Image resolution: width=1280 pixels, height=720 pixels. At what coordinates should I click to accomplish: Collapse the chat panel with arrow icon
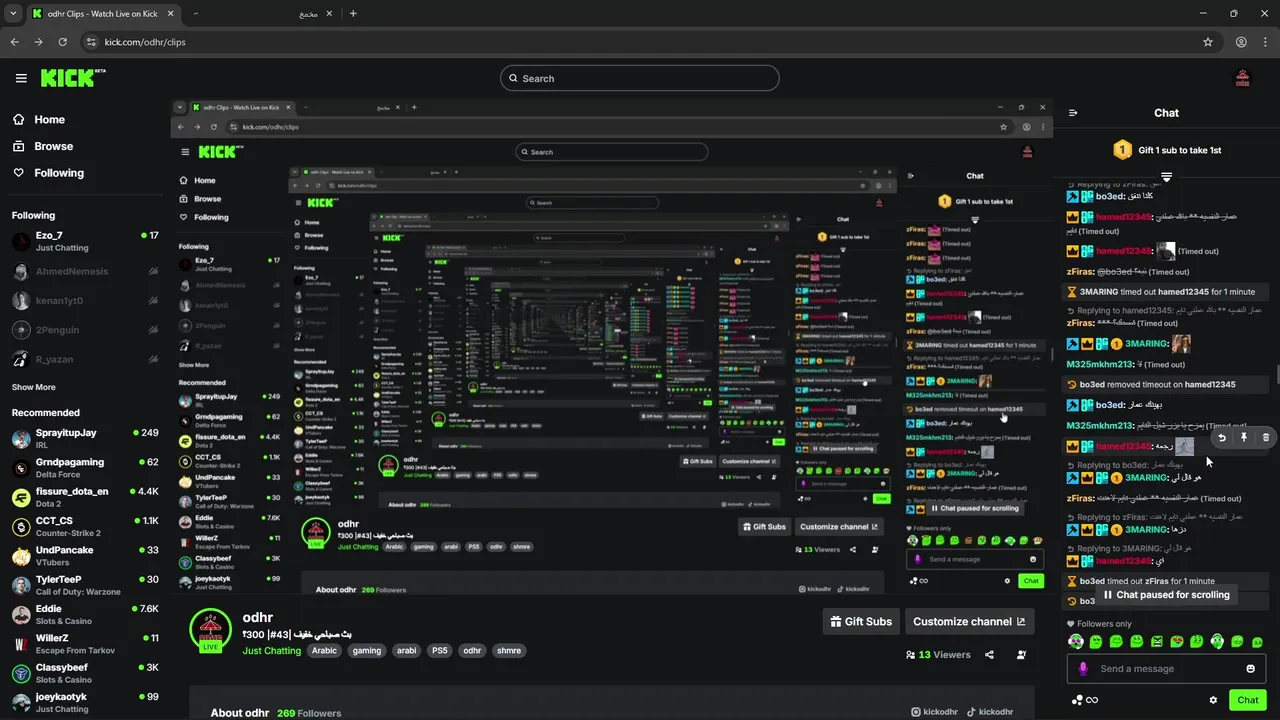pyautogui.click(x=1073, y=113)
